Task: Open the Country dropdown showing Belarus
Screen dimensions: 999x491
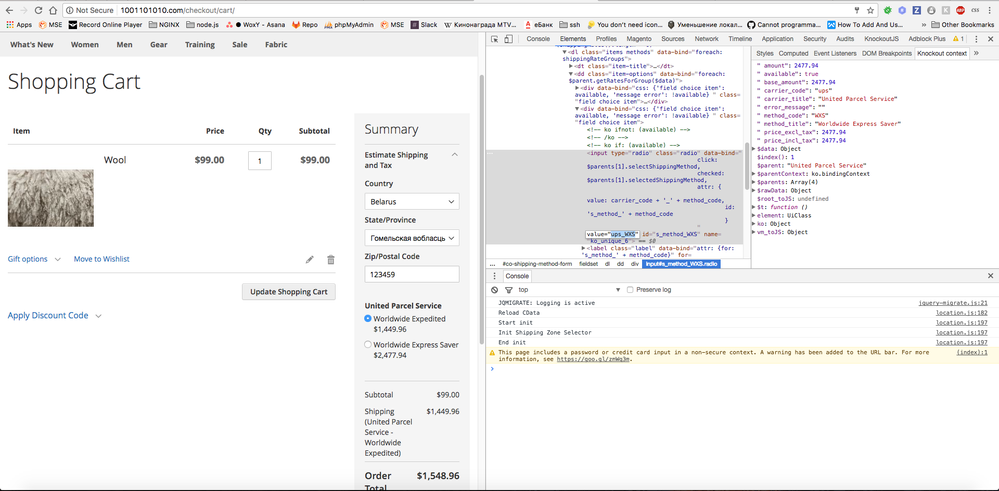Action: point(411,202)
